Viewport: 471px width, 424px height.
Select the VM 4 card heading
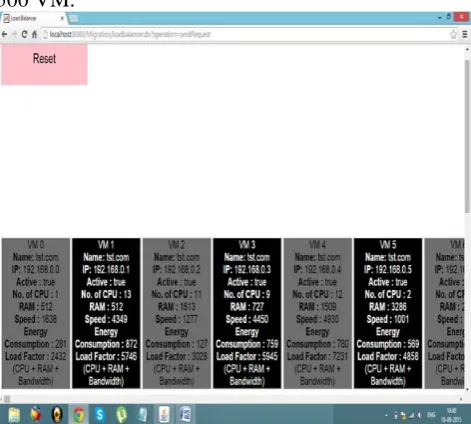pyautogui.click(x=317, y=245)
